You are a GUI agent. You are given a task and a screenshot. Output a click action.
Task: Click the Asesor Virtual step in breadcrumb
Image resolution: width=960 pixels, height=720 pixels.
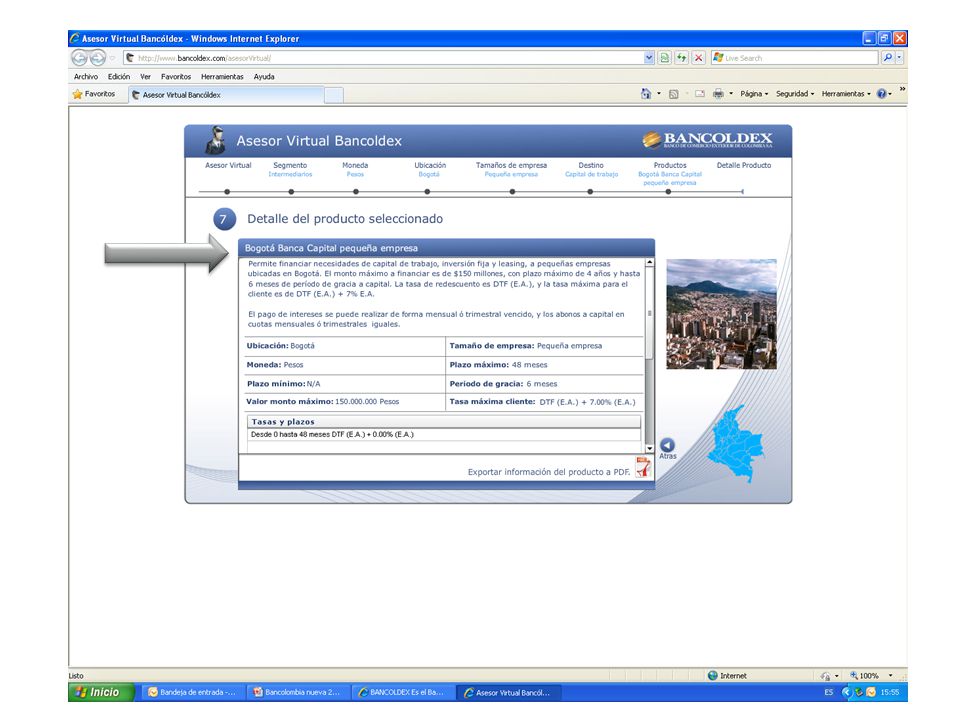(228, 165)
